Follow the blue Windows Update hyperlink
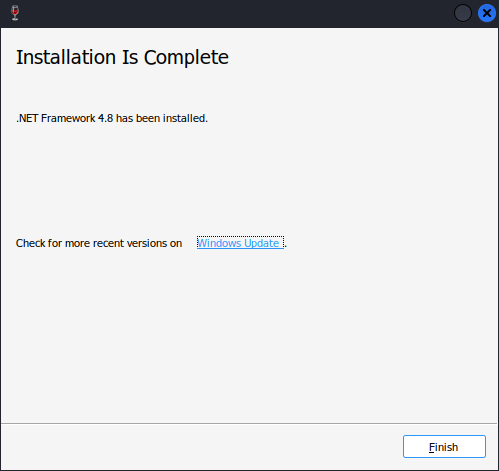 [240, 243]
